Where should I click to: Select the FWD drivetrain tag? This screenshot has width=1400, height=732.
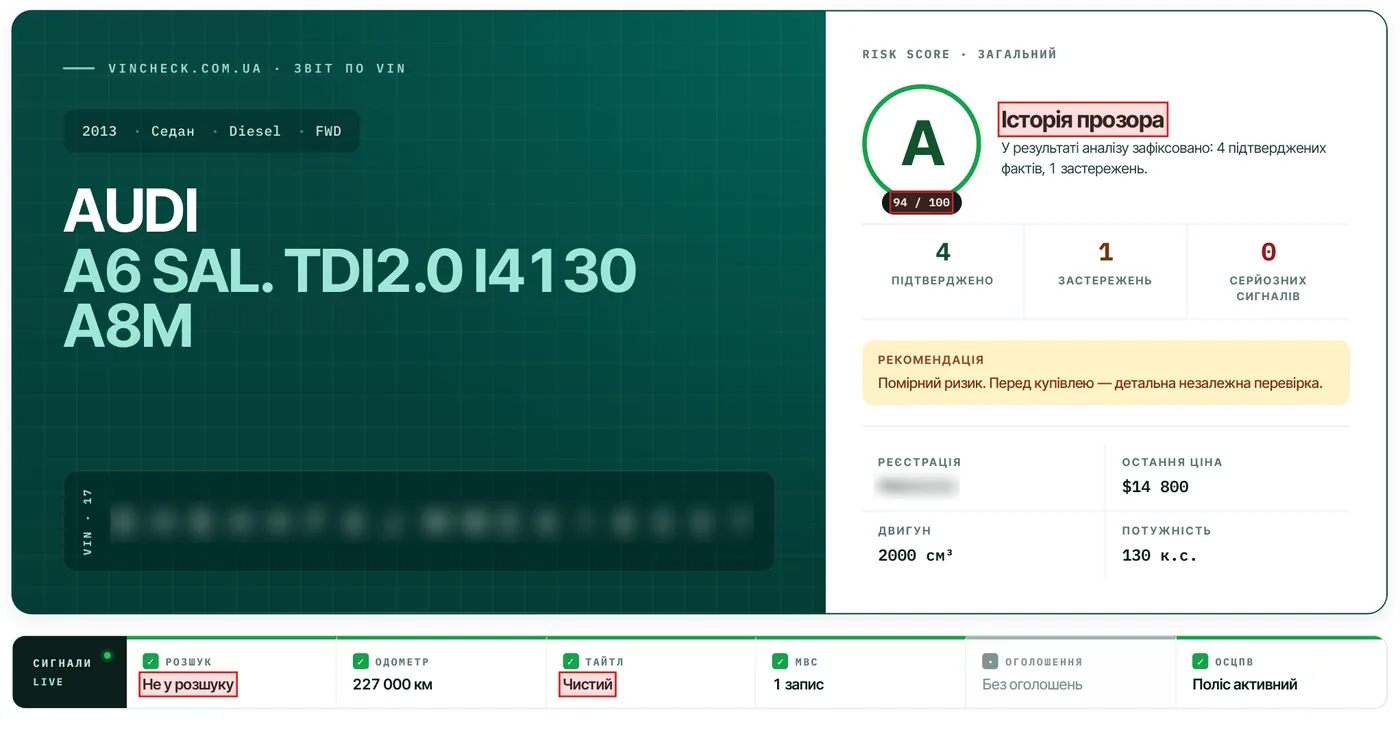329,131
